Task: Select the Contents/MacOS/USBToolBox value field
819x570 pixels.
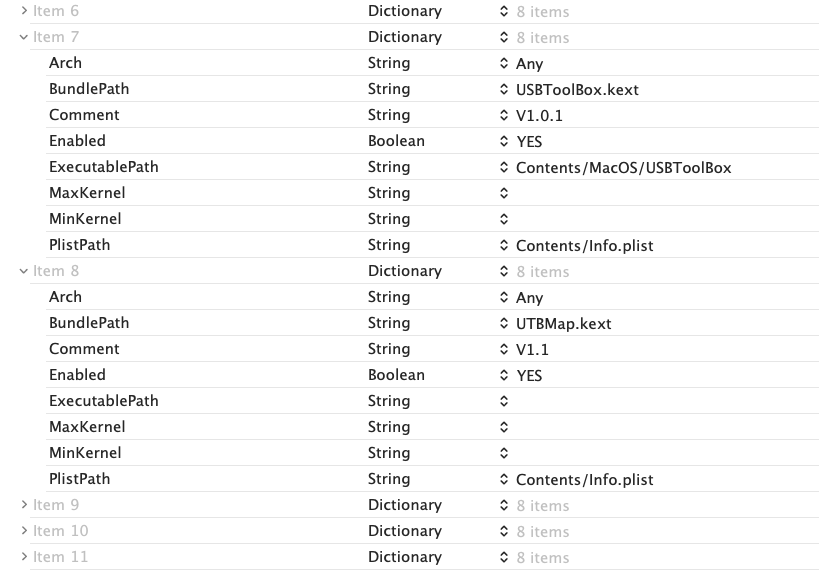Action: click(623, 167)
